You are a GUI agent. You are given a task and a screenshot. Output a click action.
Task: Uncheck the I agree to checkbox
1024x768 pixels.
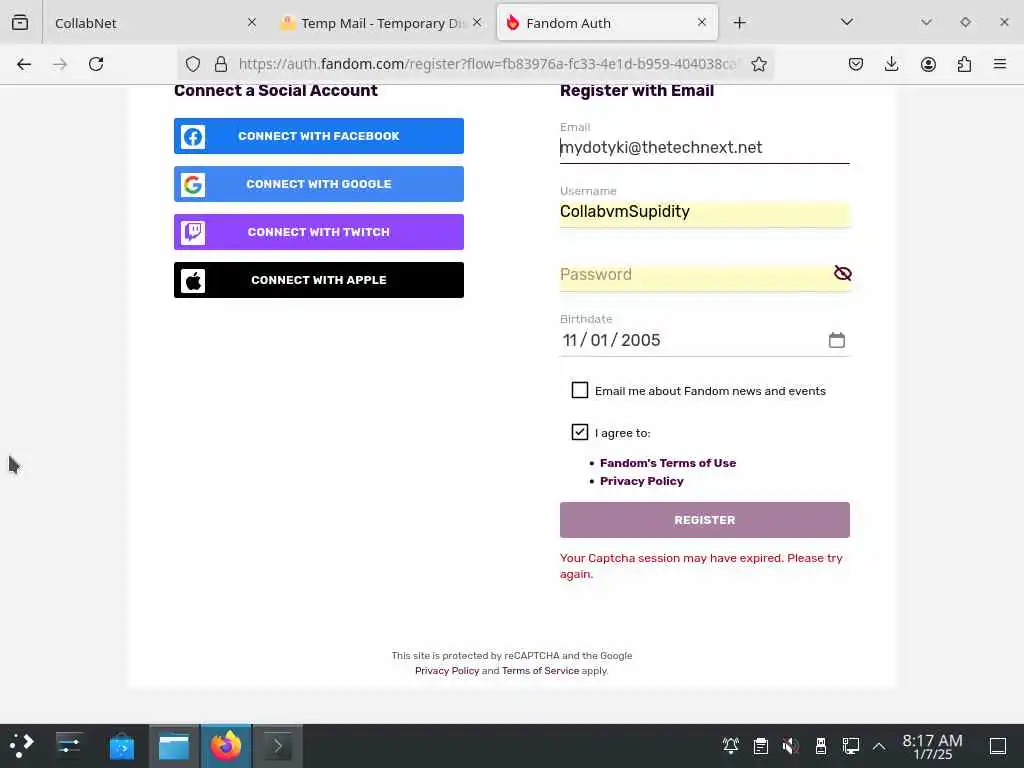click(x=580, y=432)
